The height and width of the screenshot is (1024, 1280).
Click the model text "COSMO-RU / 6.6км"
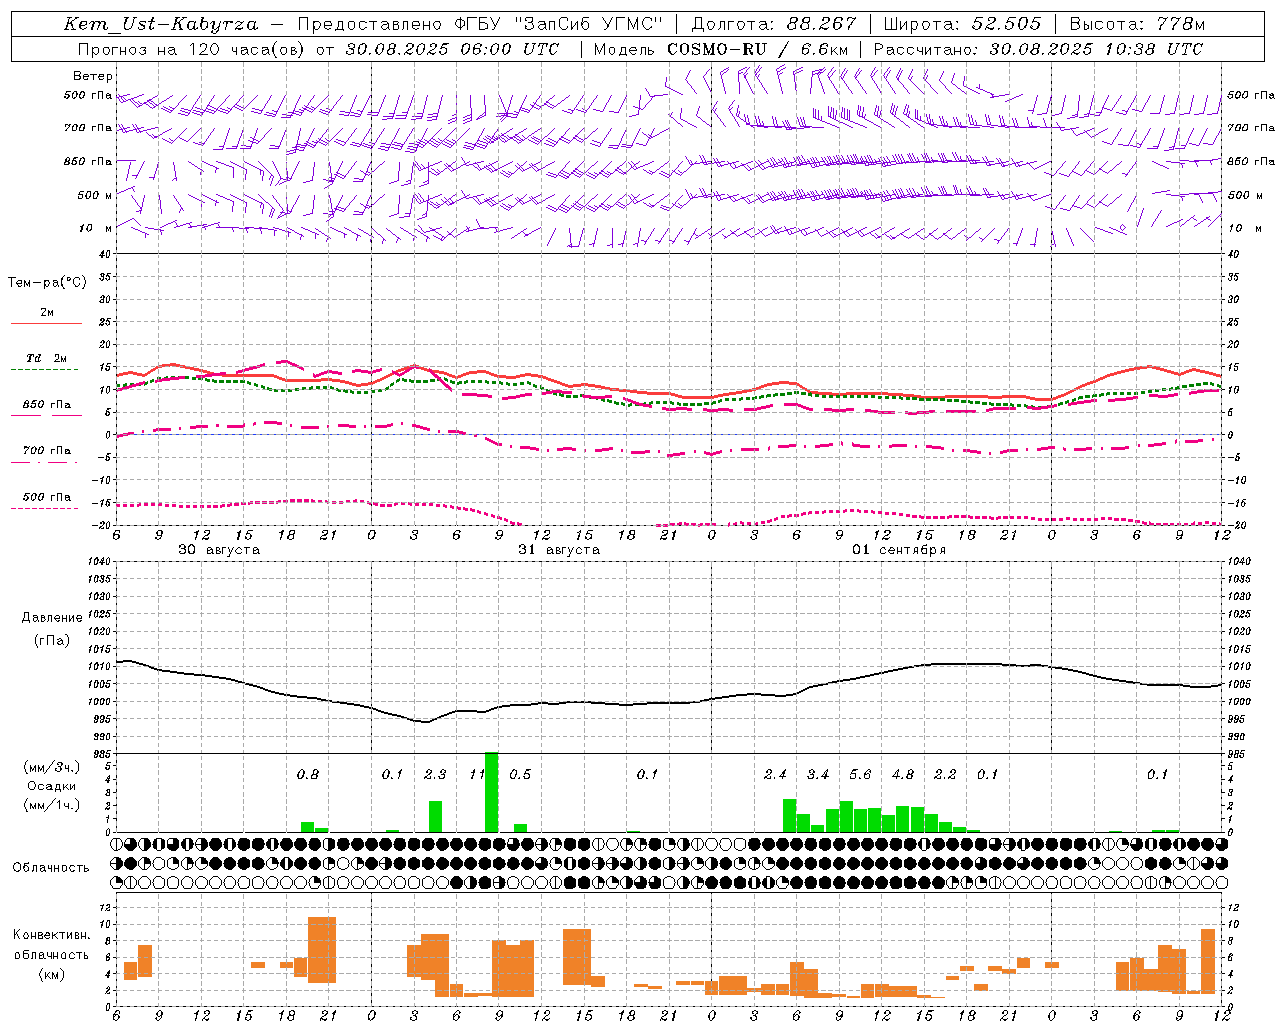click(x=758, y=49)
